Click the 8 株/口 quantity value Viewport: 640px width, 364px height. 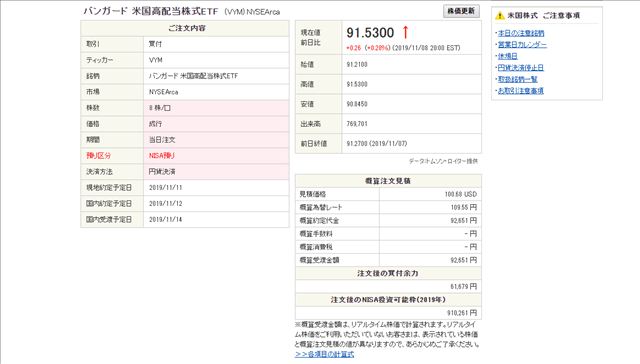tap(160, 108)
